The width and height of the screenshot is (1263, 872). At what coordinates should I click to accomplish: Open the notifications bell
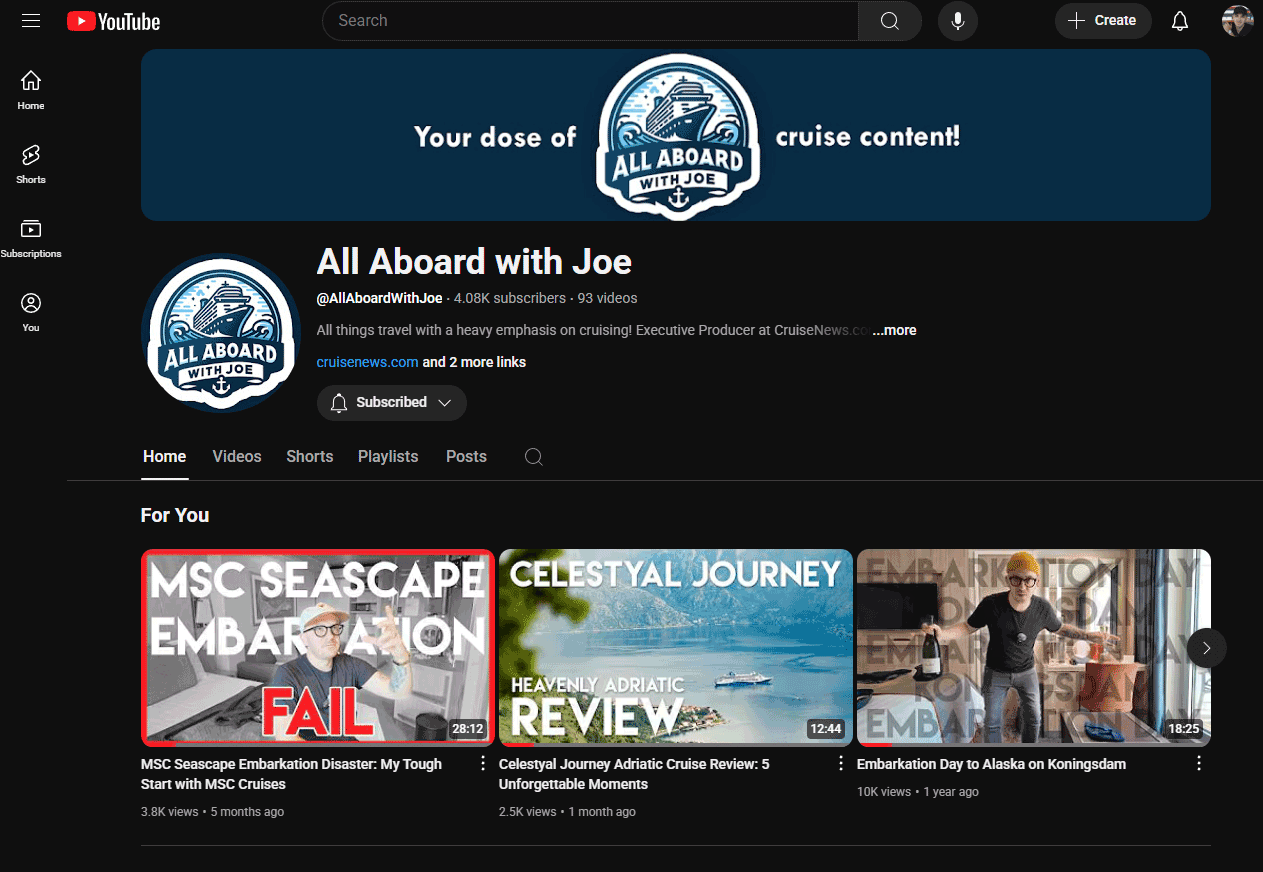pyautogui.click(x=1179, y=20)
